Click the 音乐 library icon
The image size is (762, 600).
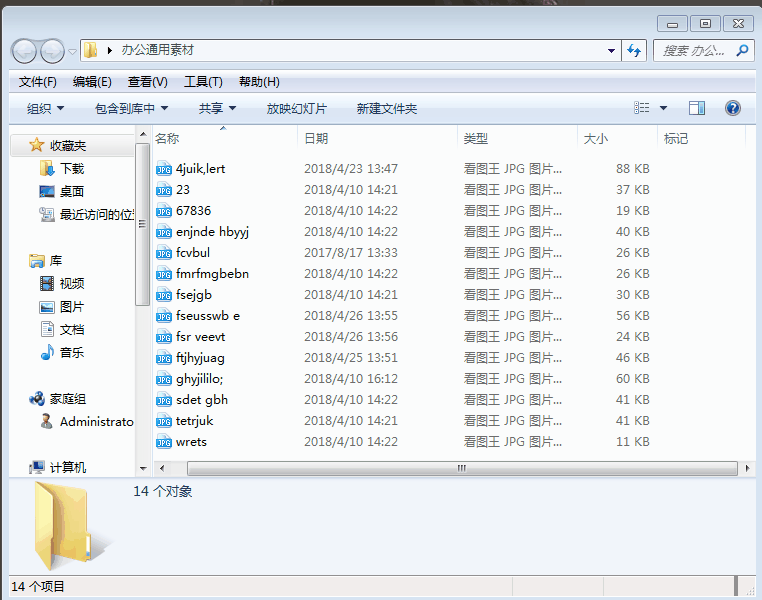point(47,352)
